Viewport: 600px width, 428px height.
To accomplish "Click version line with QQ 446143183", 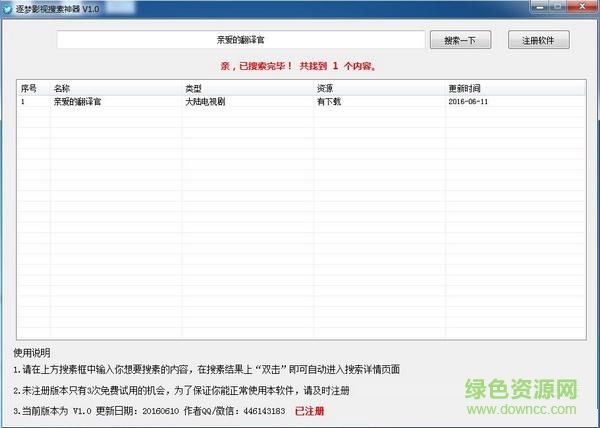I will [x=149, y=411].
